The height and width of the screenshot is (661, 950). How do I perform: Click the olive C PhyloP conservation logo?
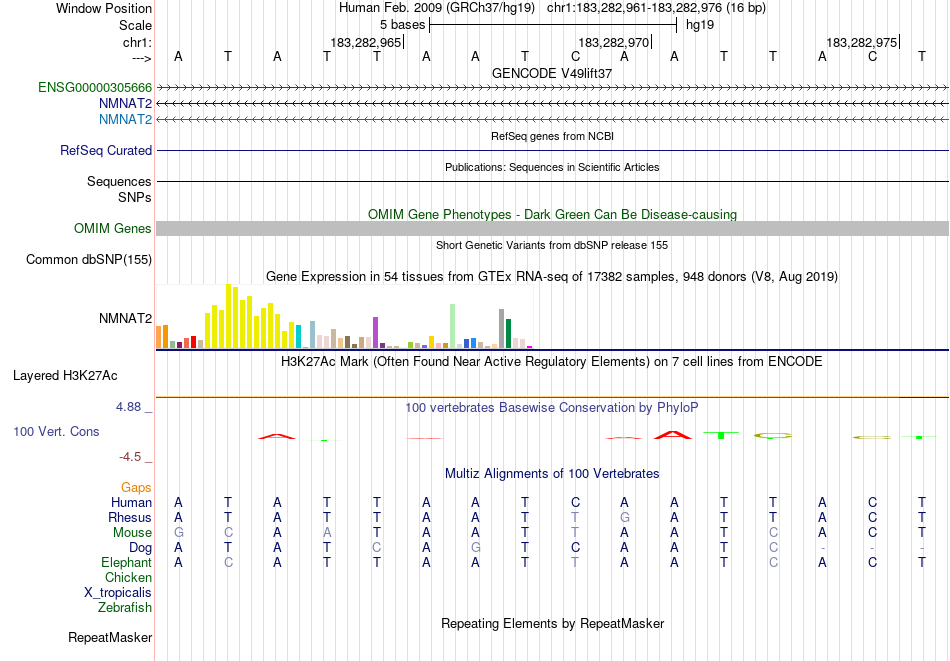coord(773,436)
